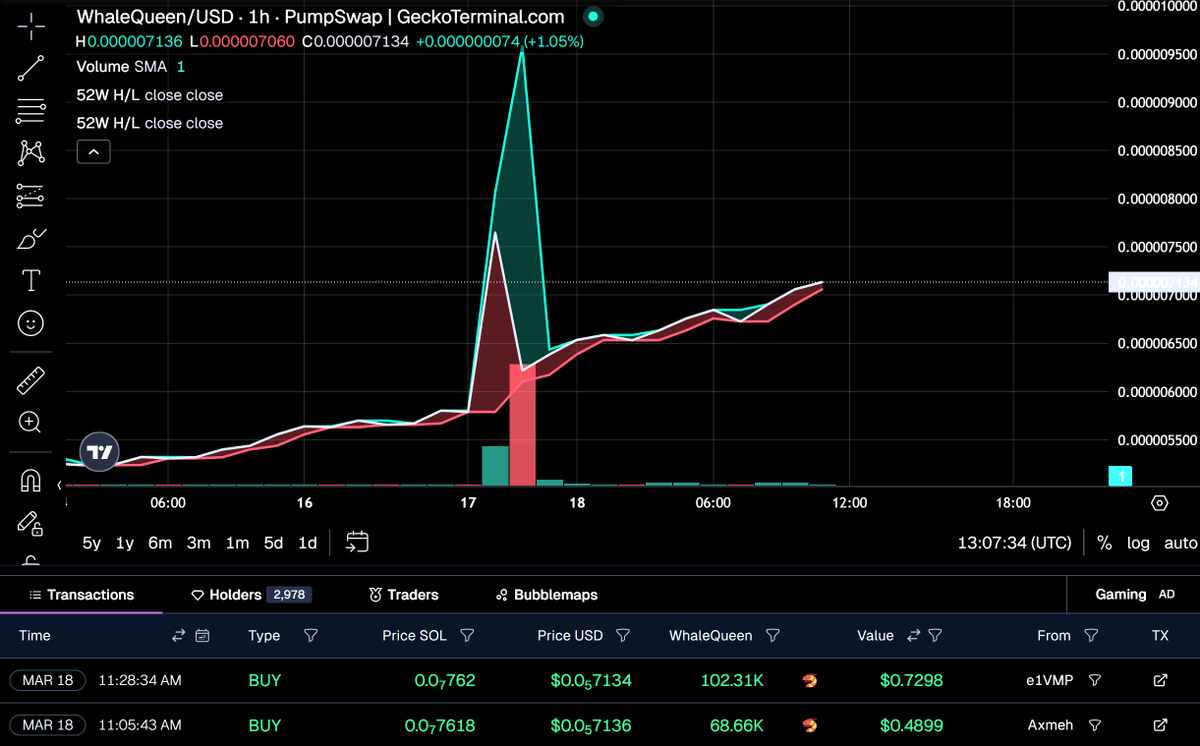Toggle lock all drawing tools
This screenshot has width=1200, height=746.
[31, 523]
